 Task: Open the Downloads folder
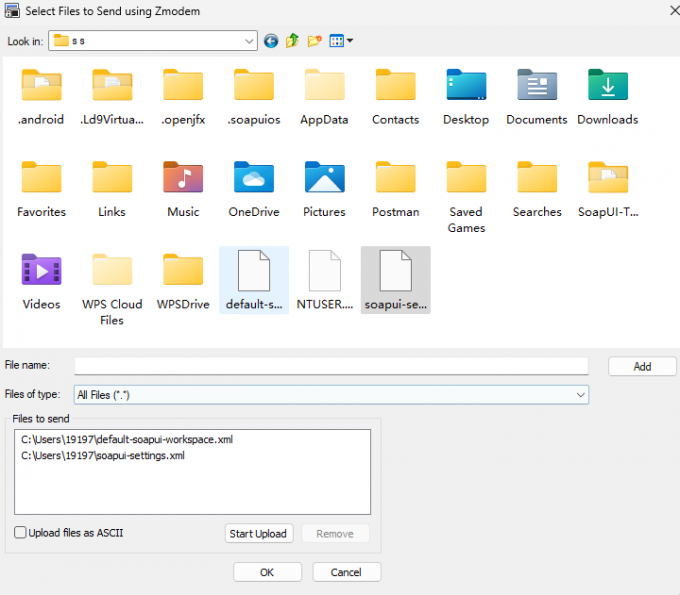click(x=608, y=98)
